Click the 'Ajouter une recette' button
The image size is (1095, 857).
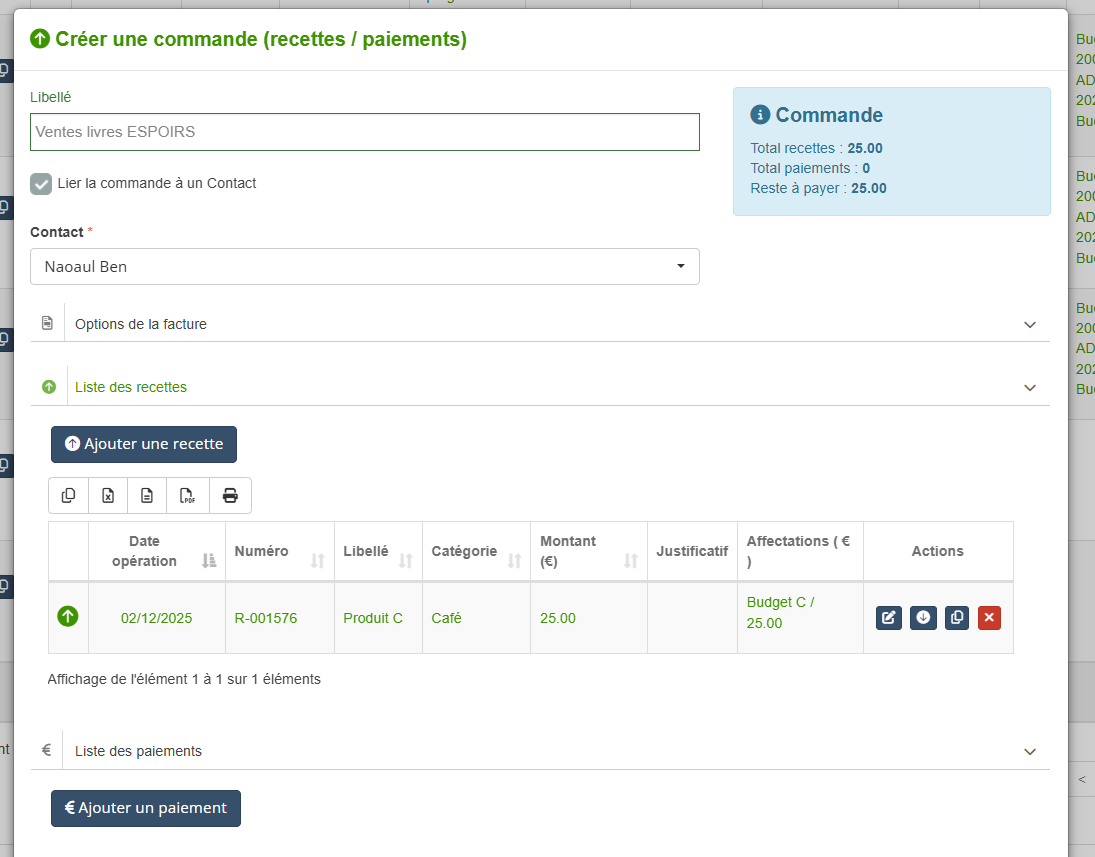144,444
